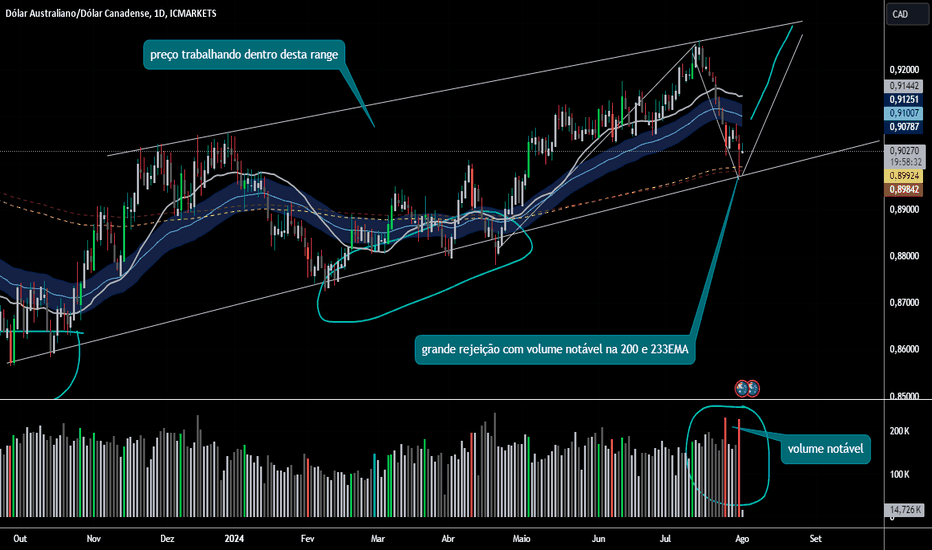The width and height of the screenshot is (932, 550).
Task: Click the Nov label on time axis
Action: pyautogui.click(x=93, y=539)
